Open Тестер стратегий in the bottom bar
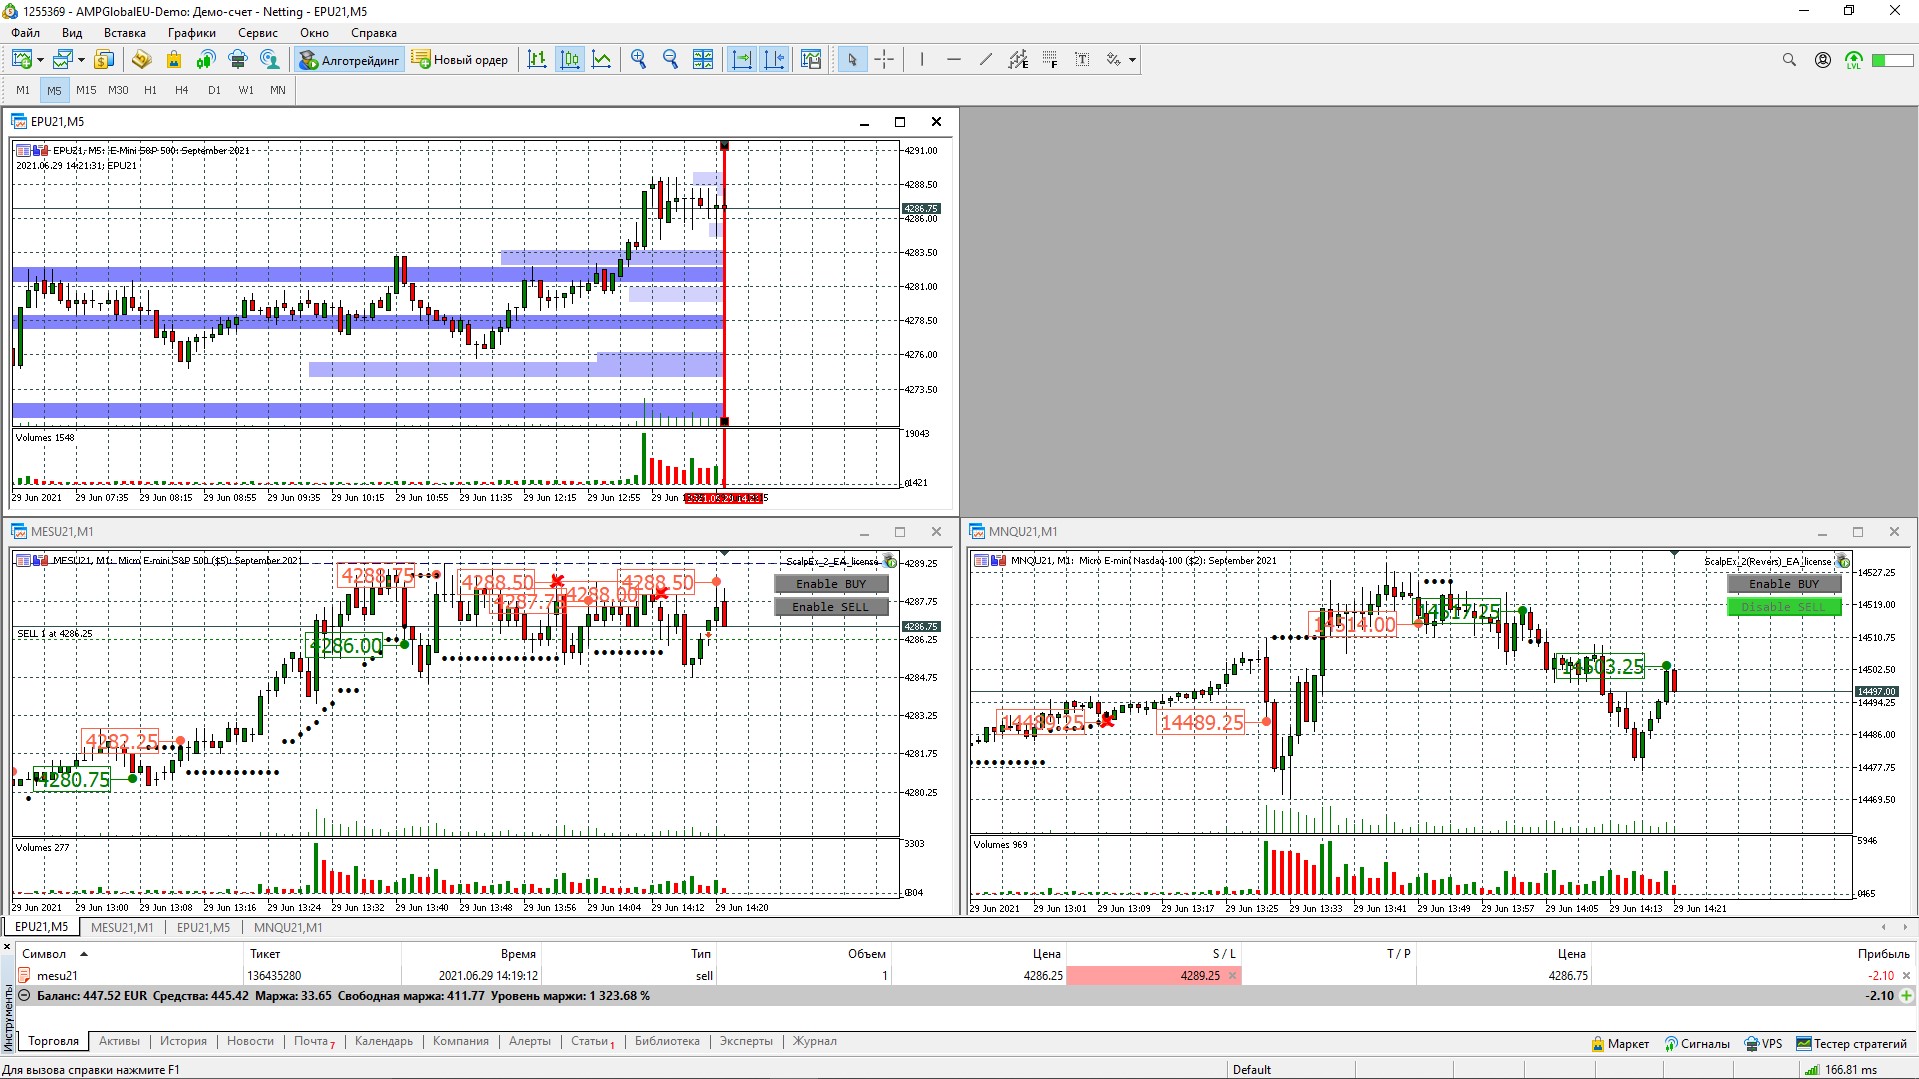 click(1852, 1044)
